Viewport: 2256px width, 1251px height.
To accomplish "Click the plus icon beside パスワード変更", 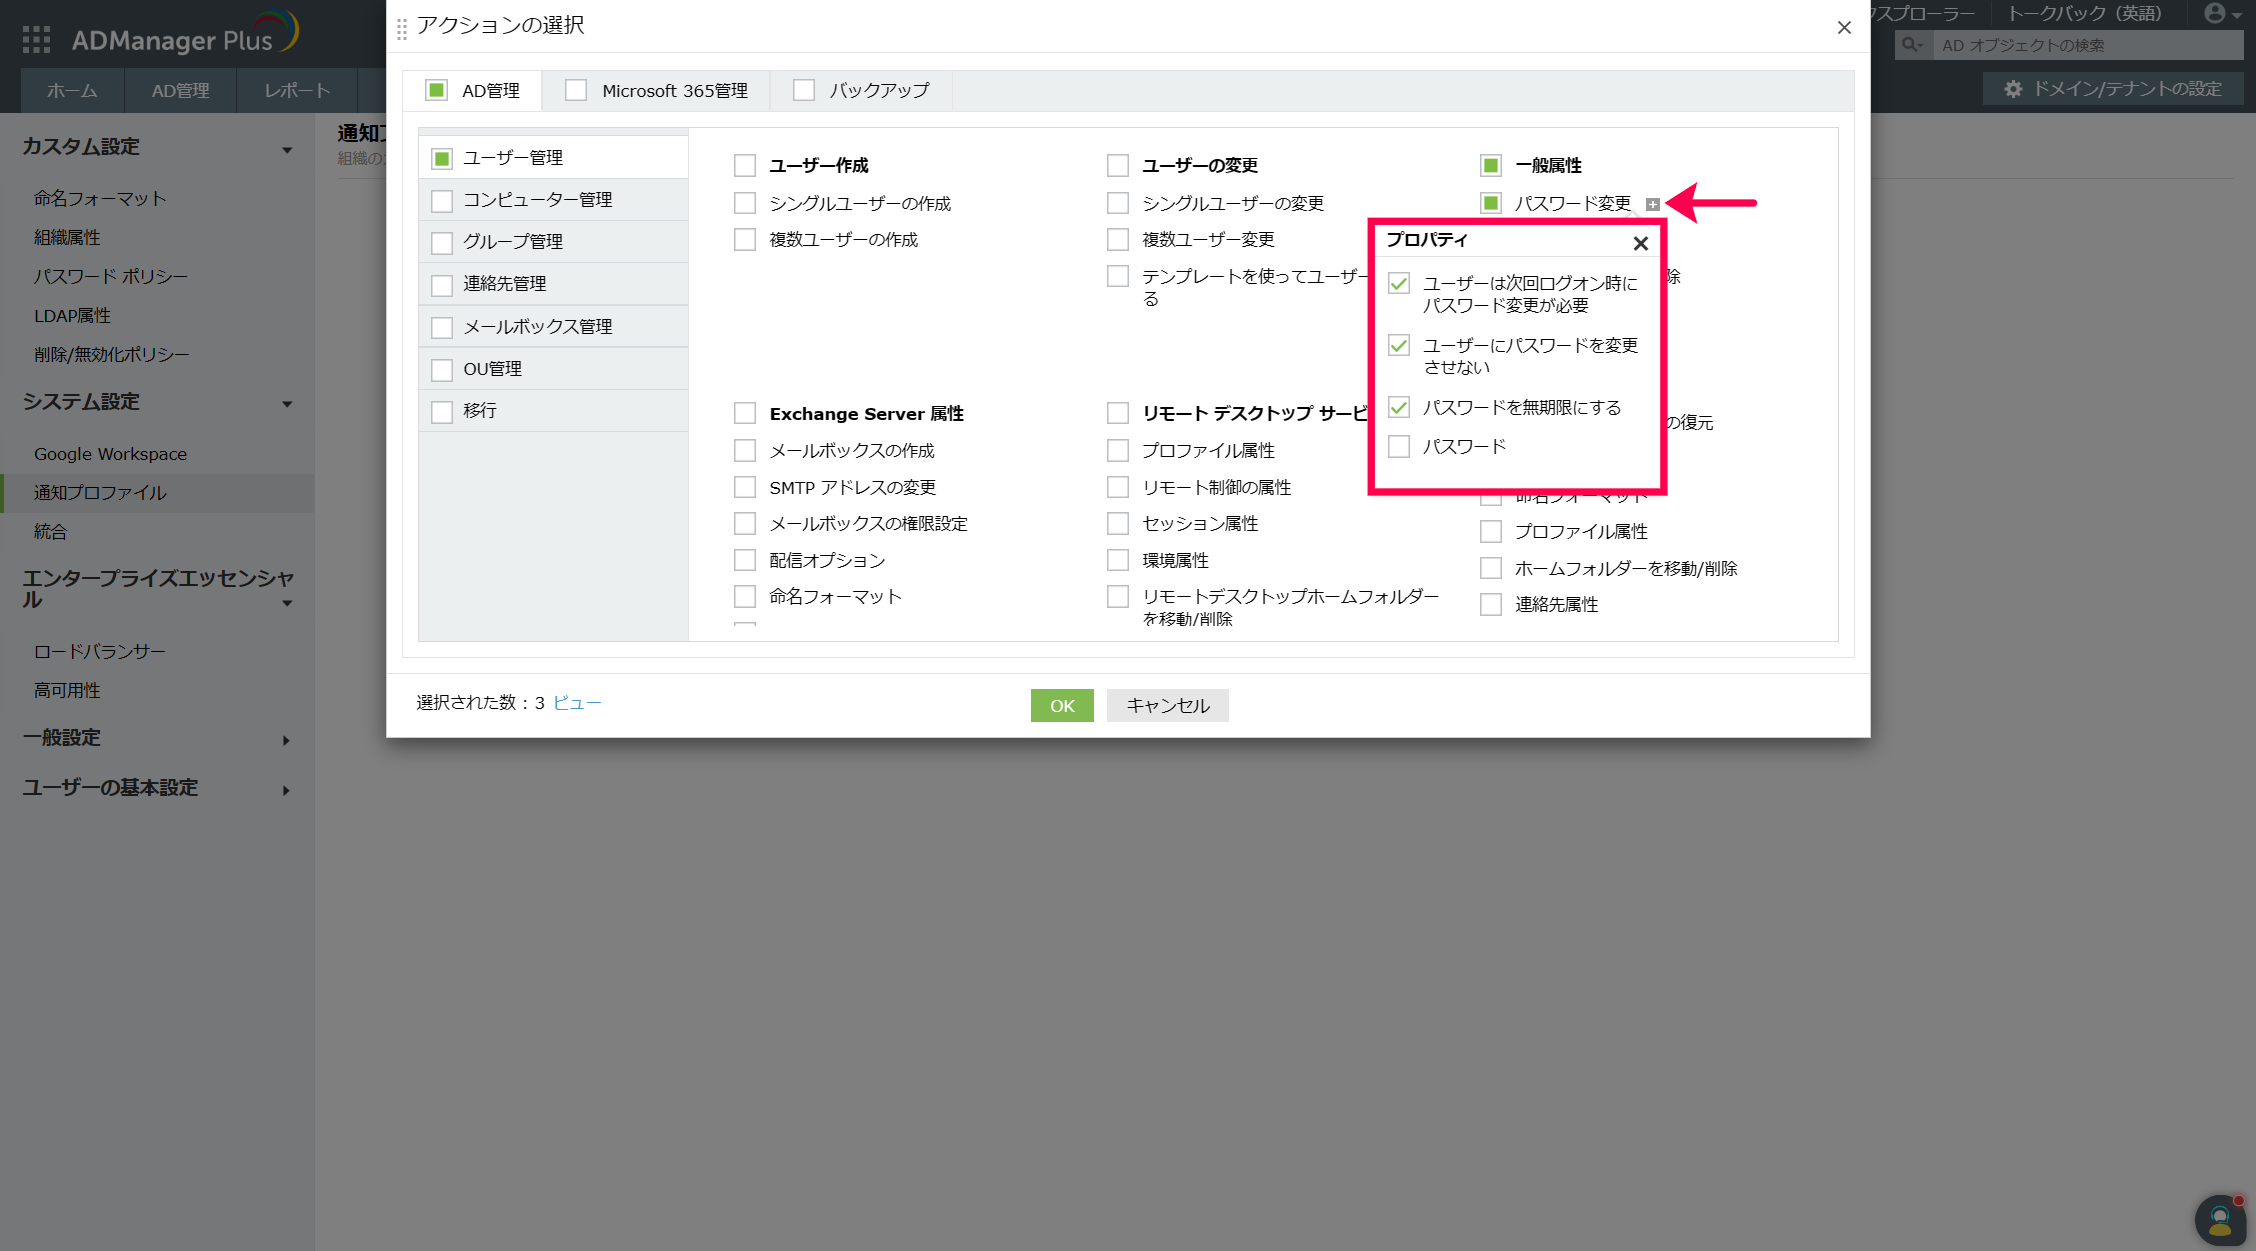I will 1653,204.
